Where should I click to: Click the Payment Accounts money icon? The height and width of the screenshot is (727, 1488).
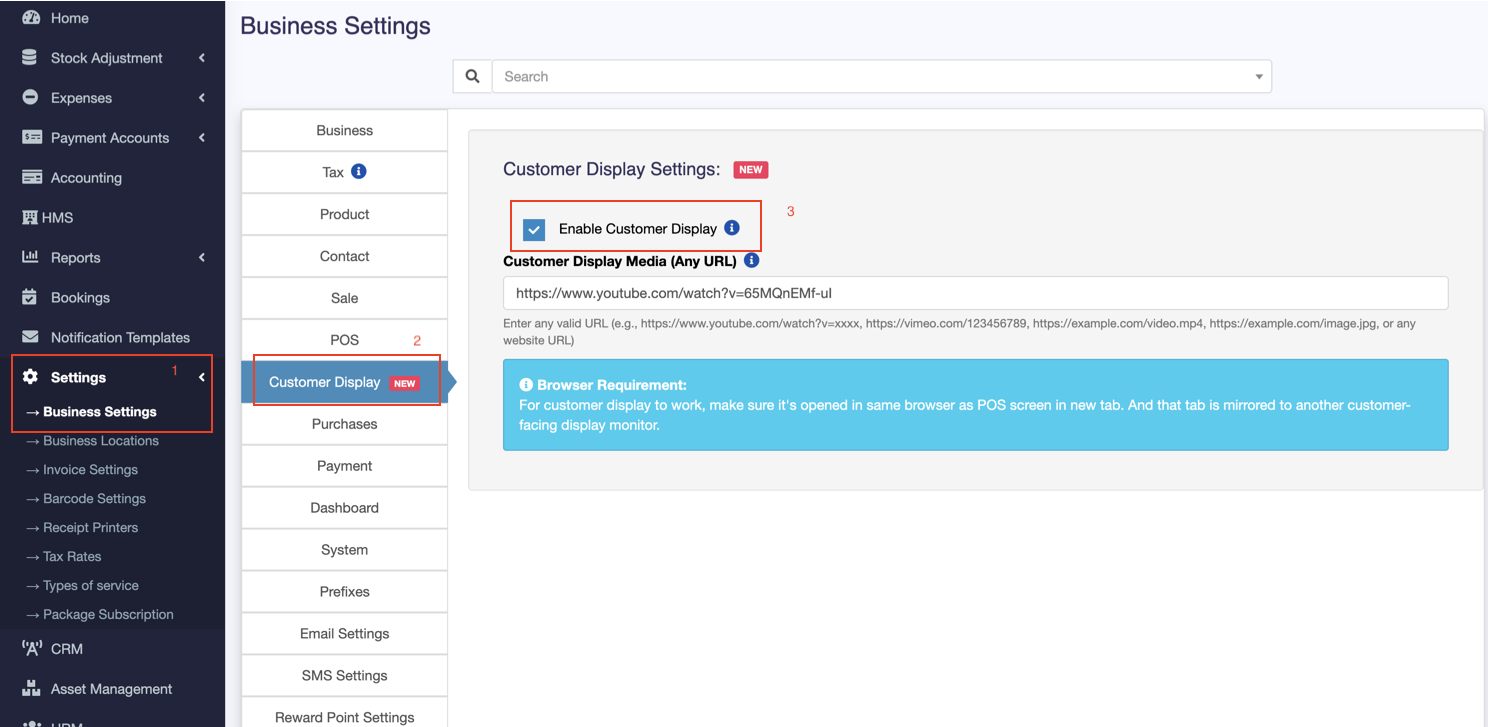pyautogui.click(x=32, y=138)
